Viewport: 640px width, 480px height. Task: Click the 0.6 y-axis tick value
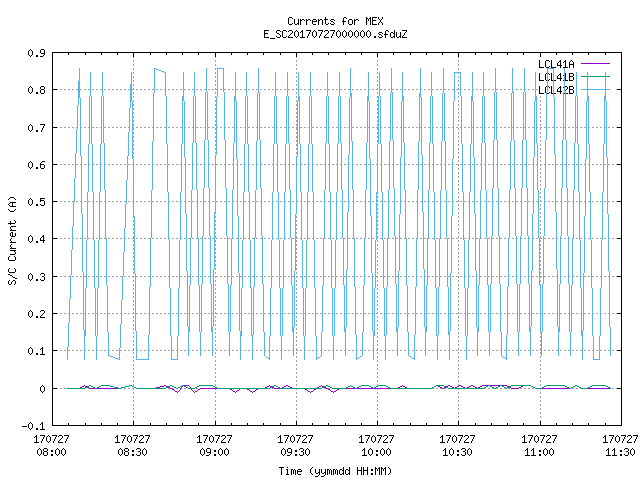point(36,165)
